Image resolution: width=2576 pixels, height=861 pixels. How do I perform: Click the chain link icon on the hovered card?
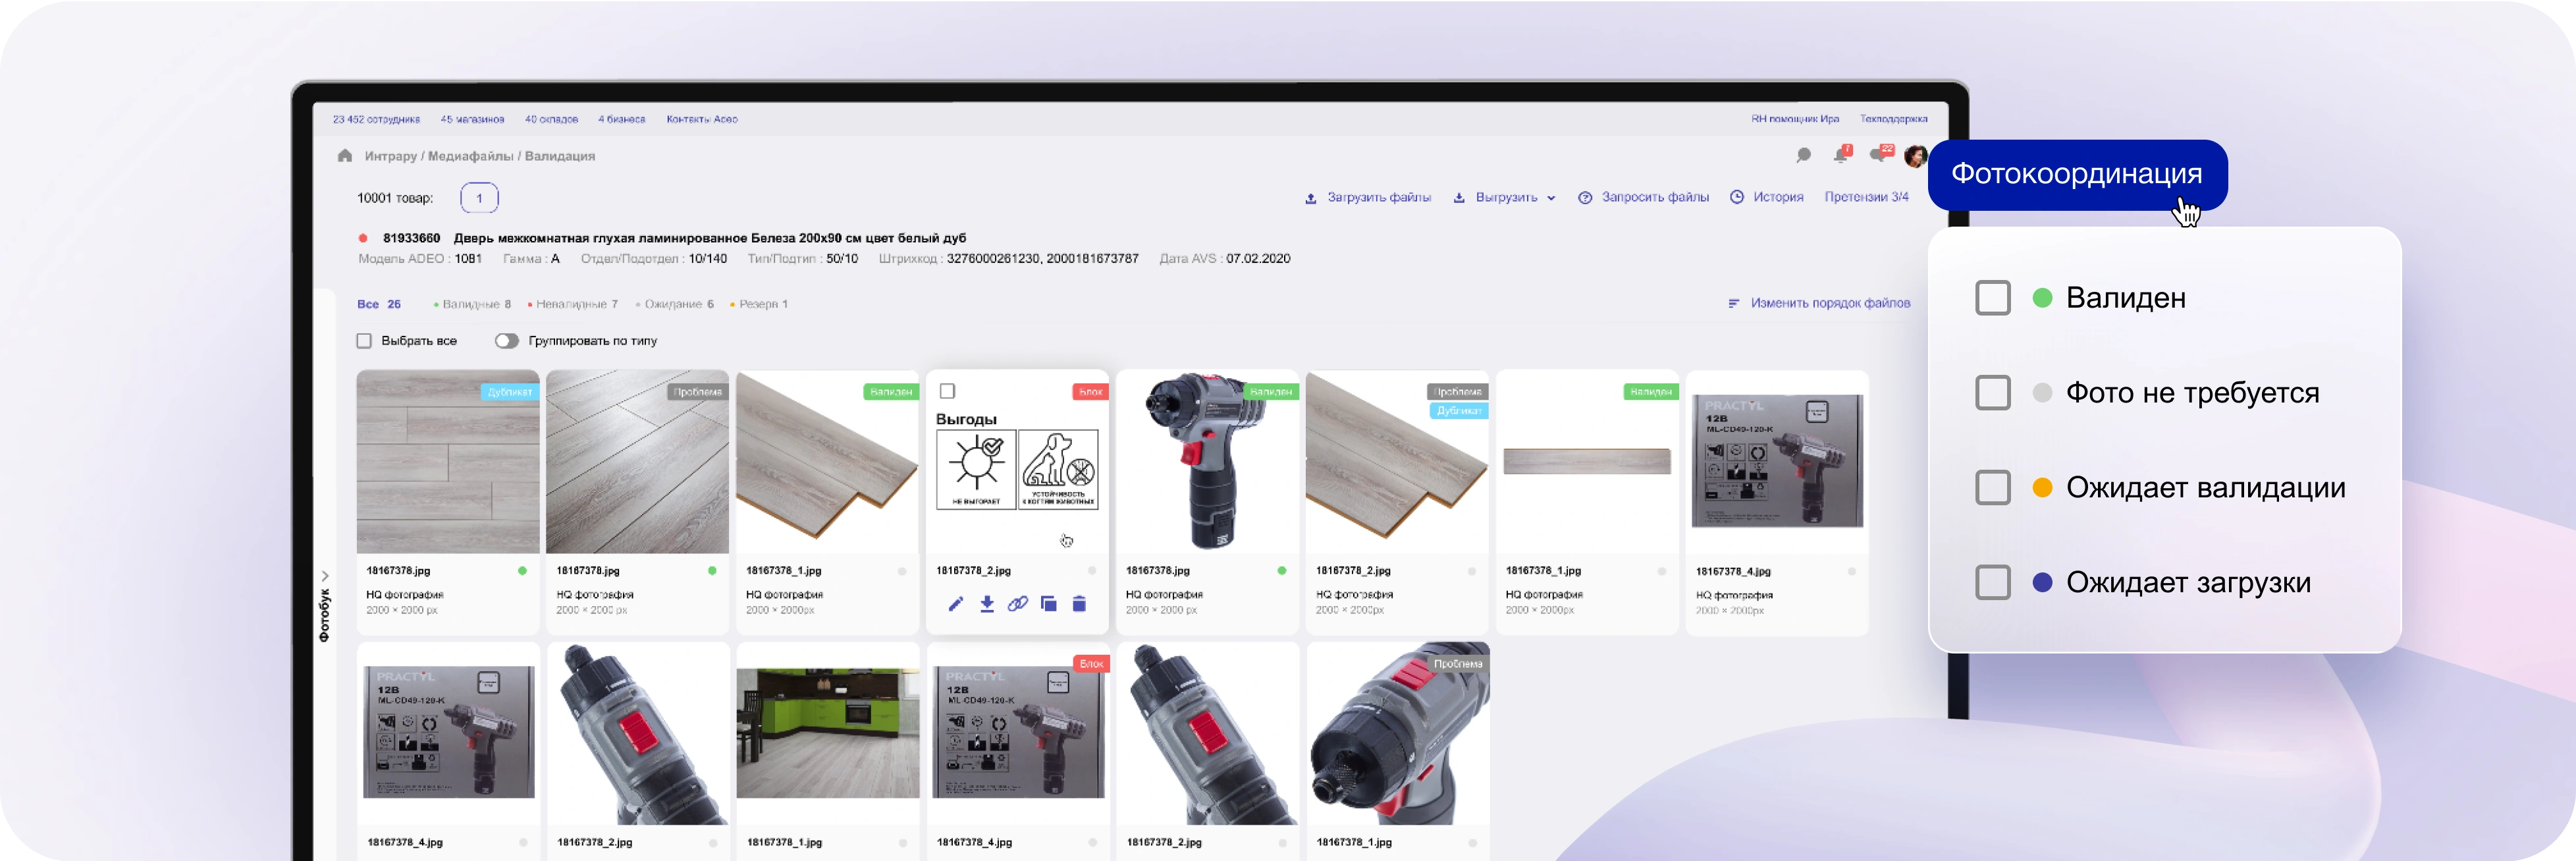tap(1017, 604)
